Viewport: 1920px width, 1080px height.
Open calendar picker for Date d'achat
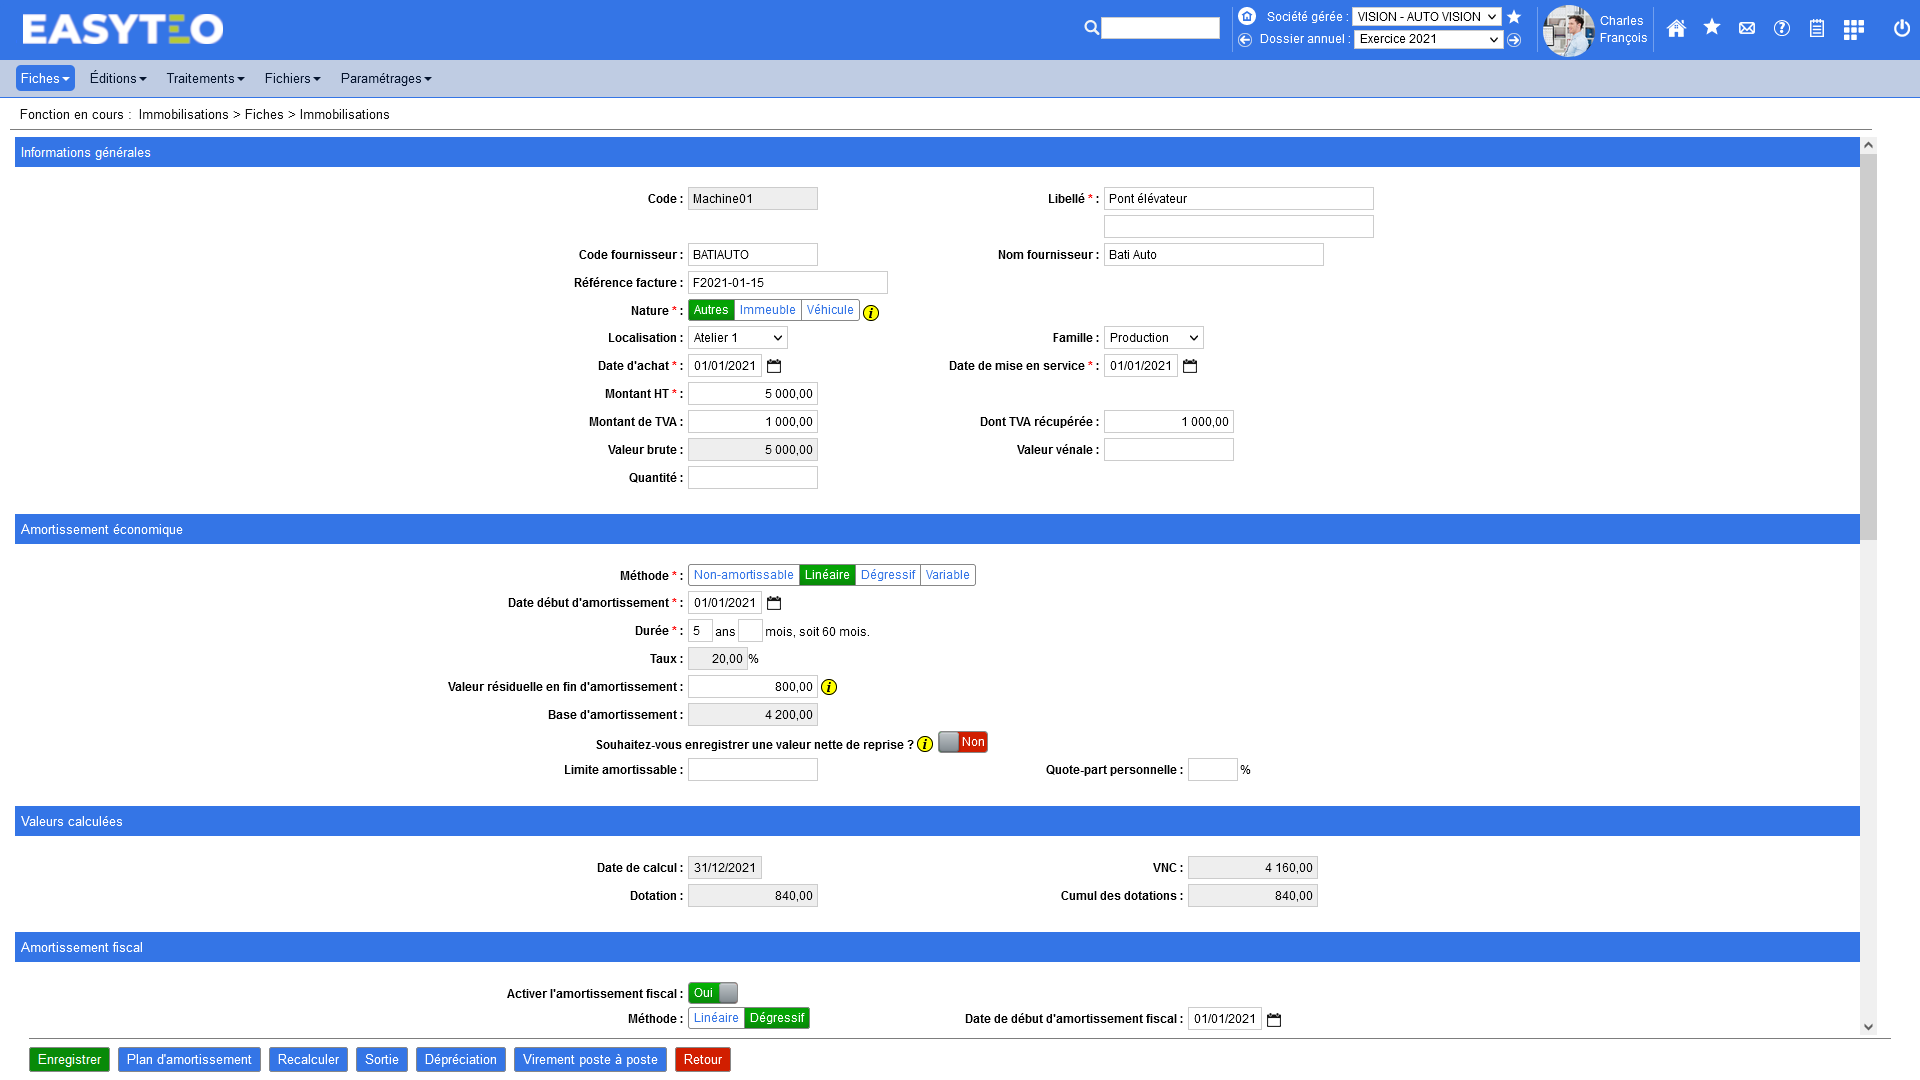(774, 366)
